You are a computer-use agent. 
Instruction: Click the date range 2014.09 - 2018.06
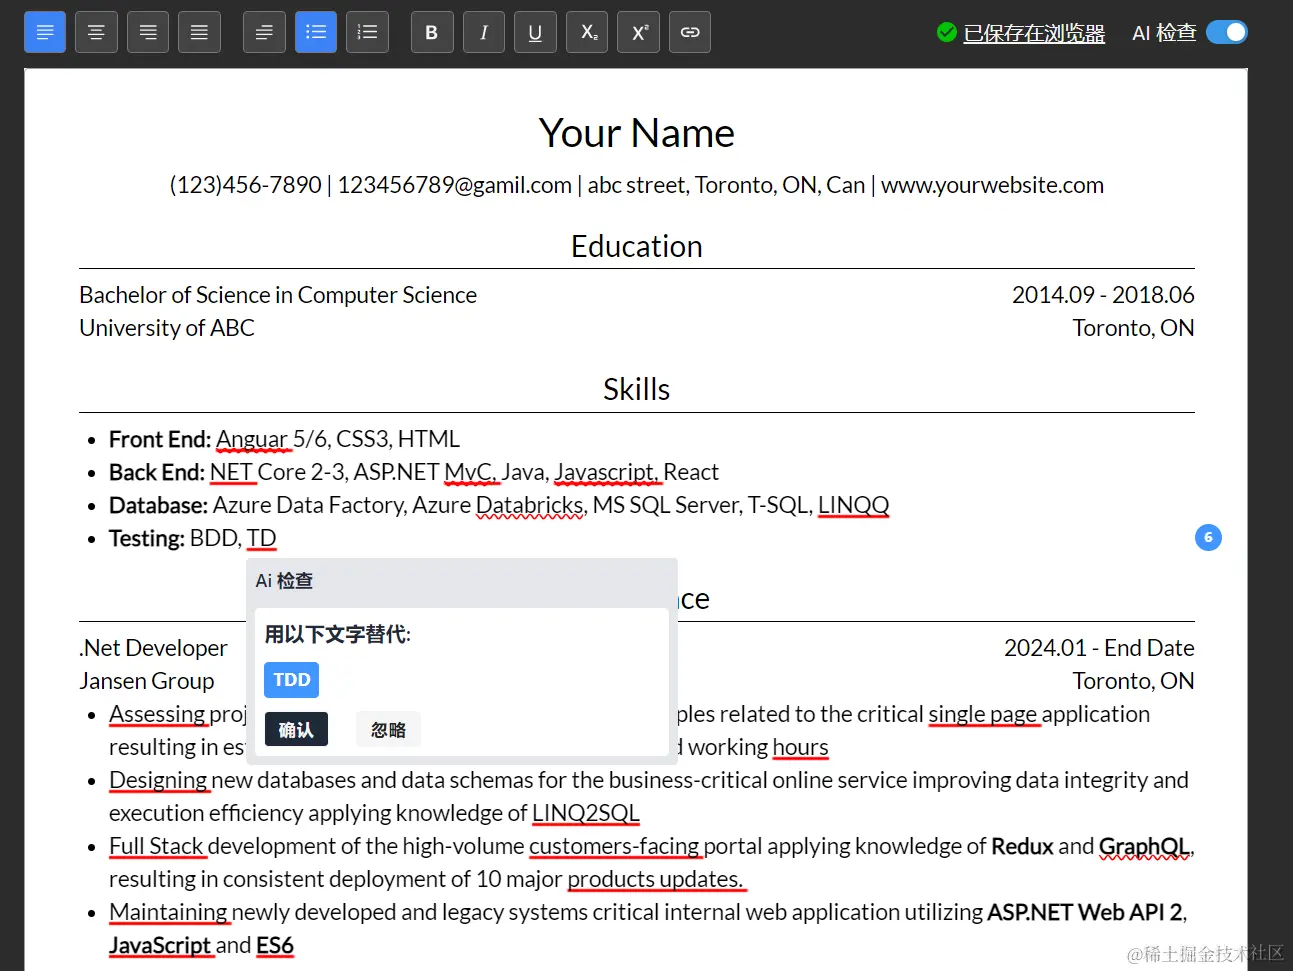coord(1103,295)
